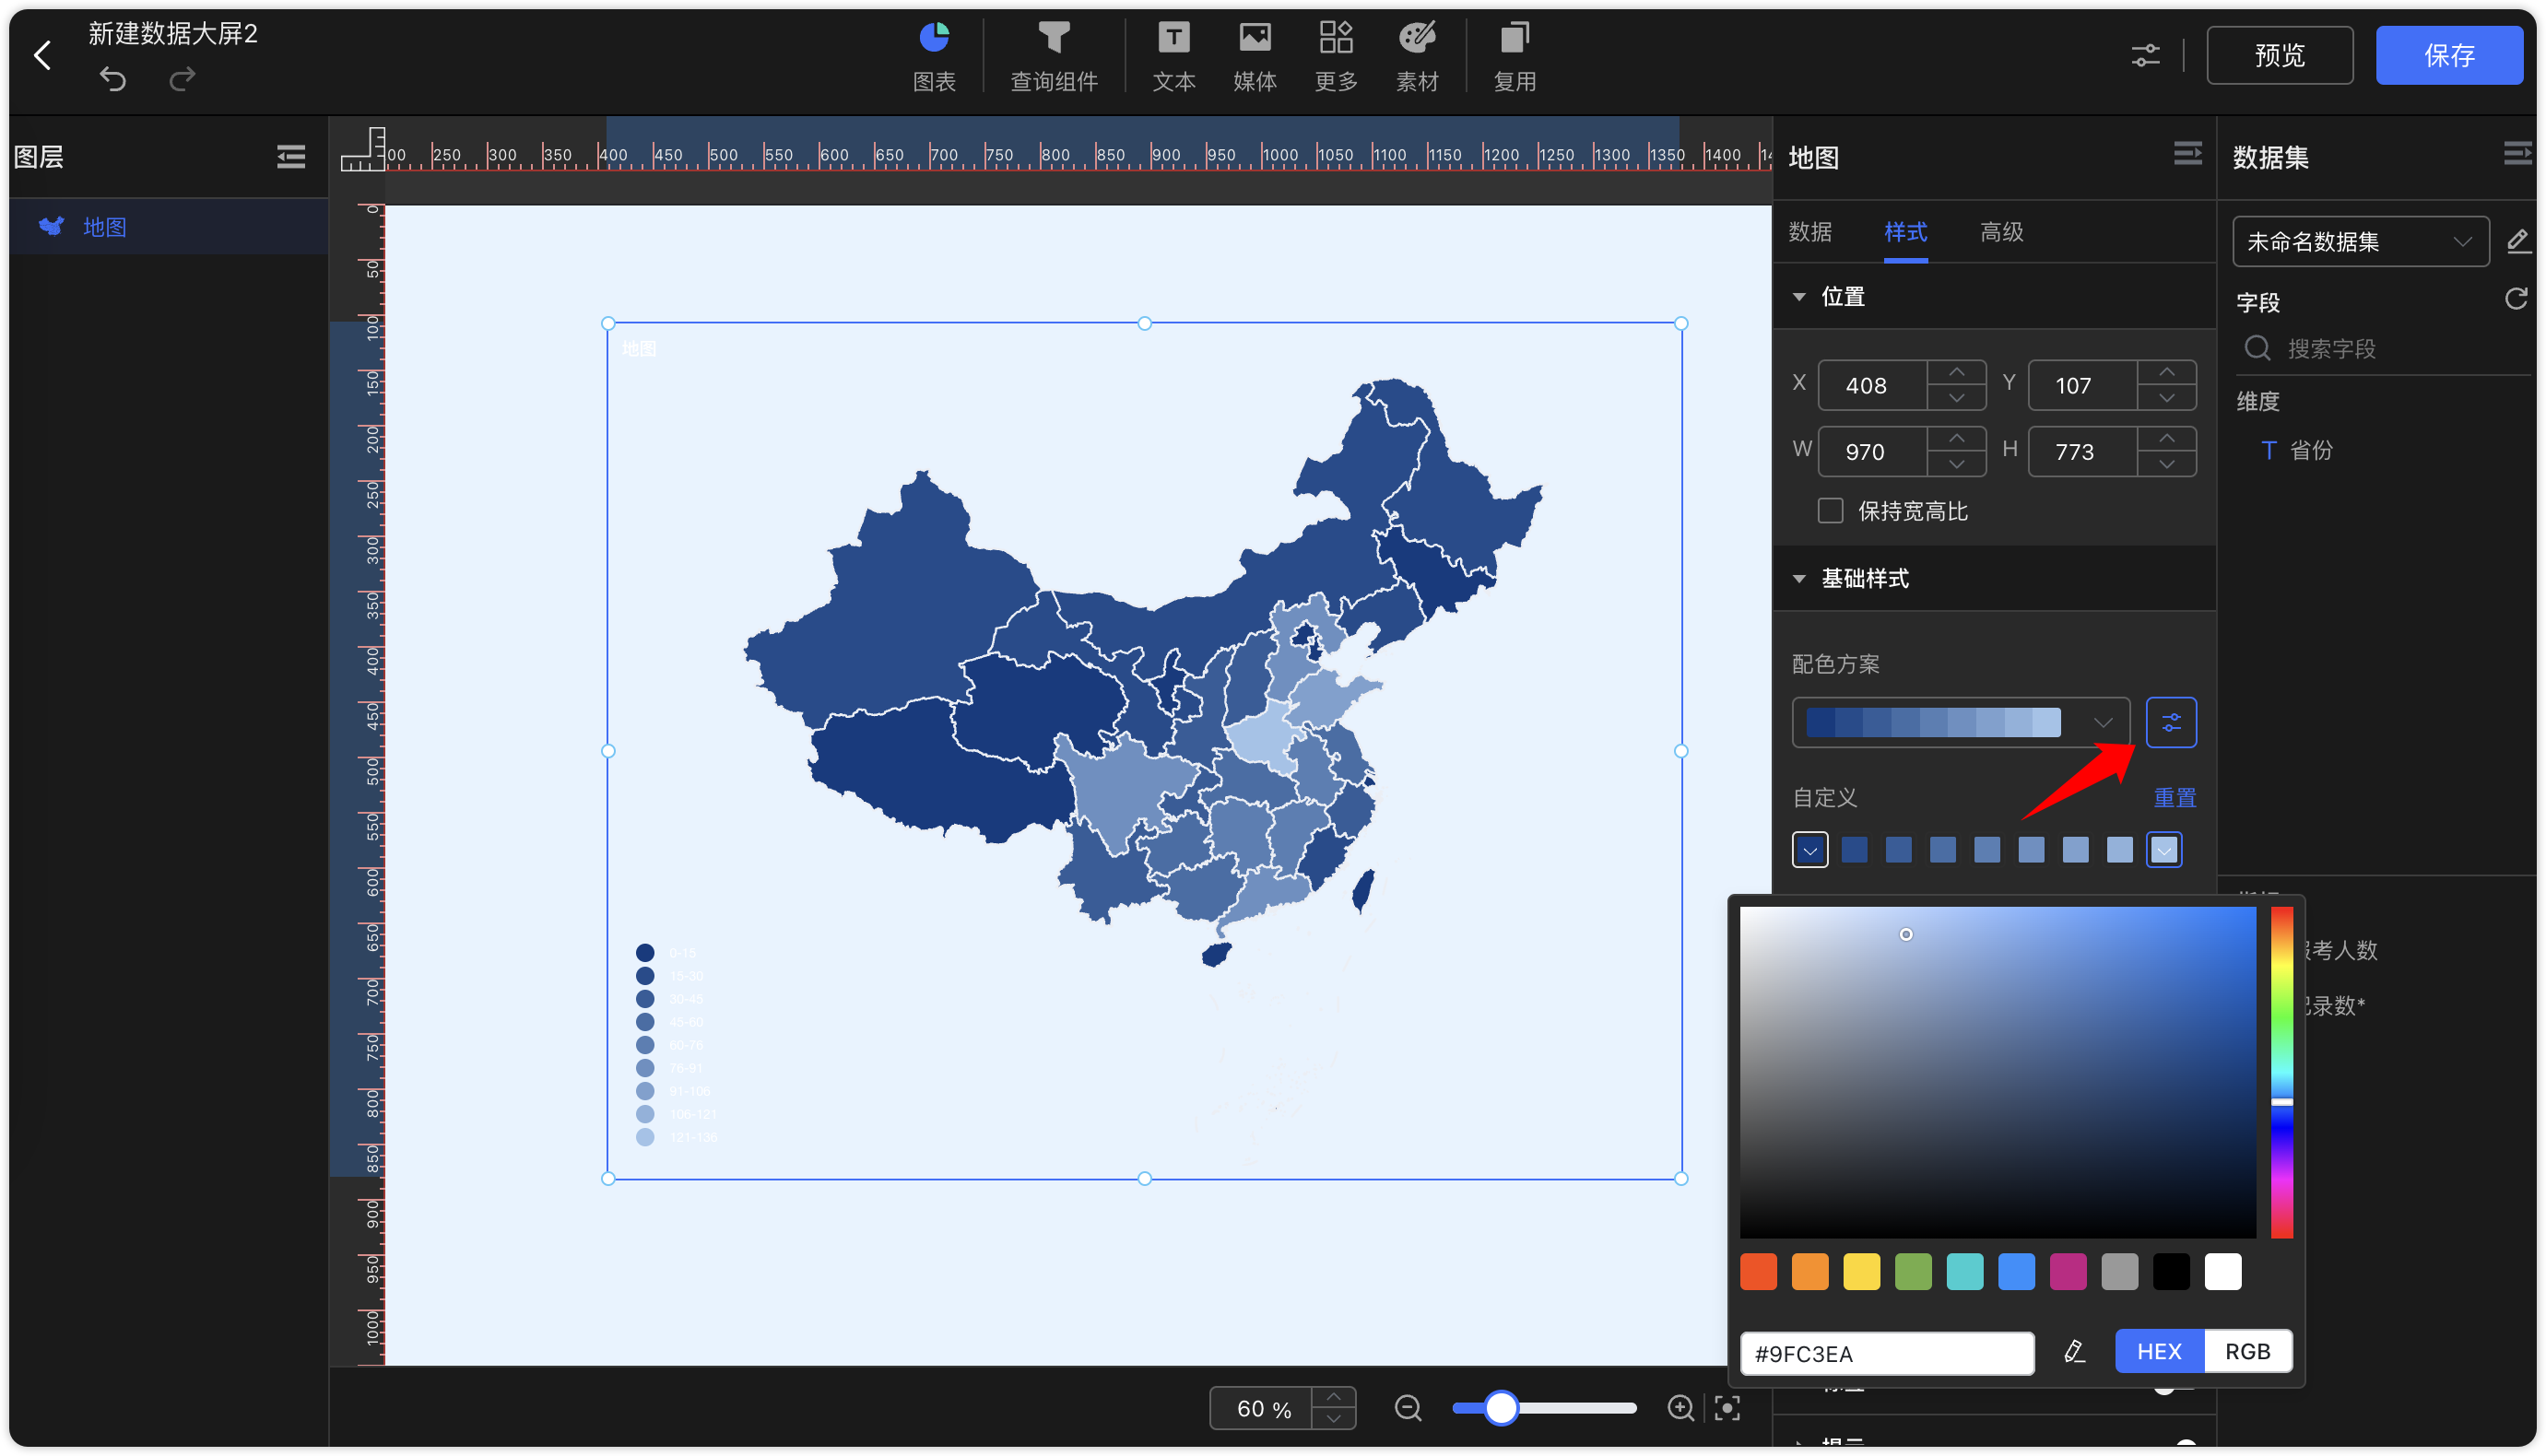
Task: Open color scheme custom settings icon
Action: click(x=2171, y=722)
